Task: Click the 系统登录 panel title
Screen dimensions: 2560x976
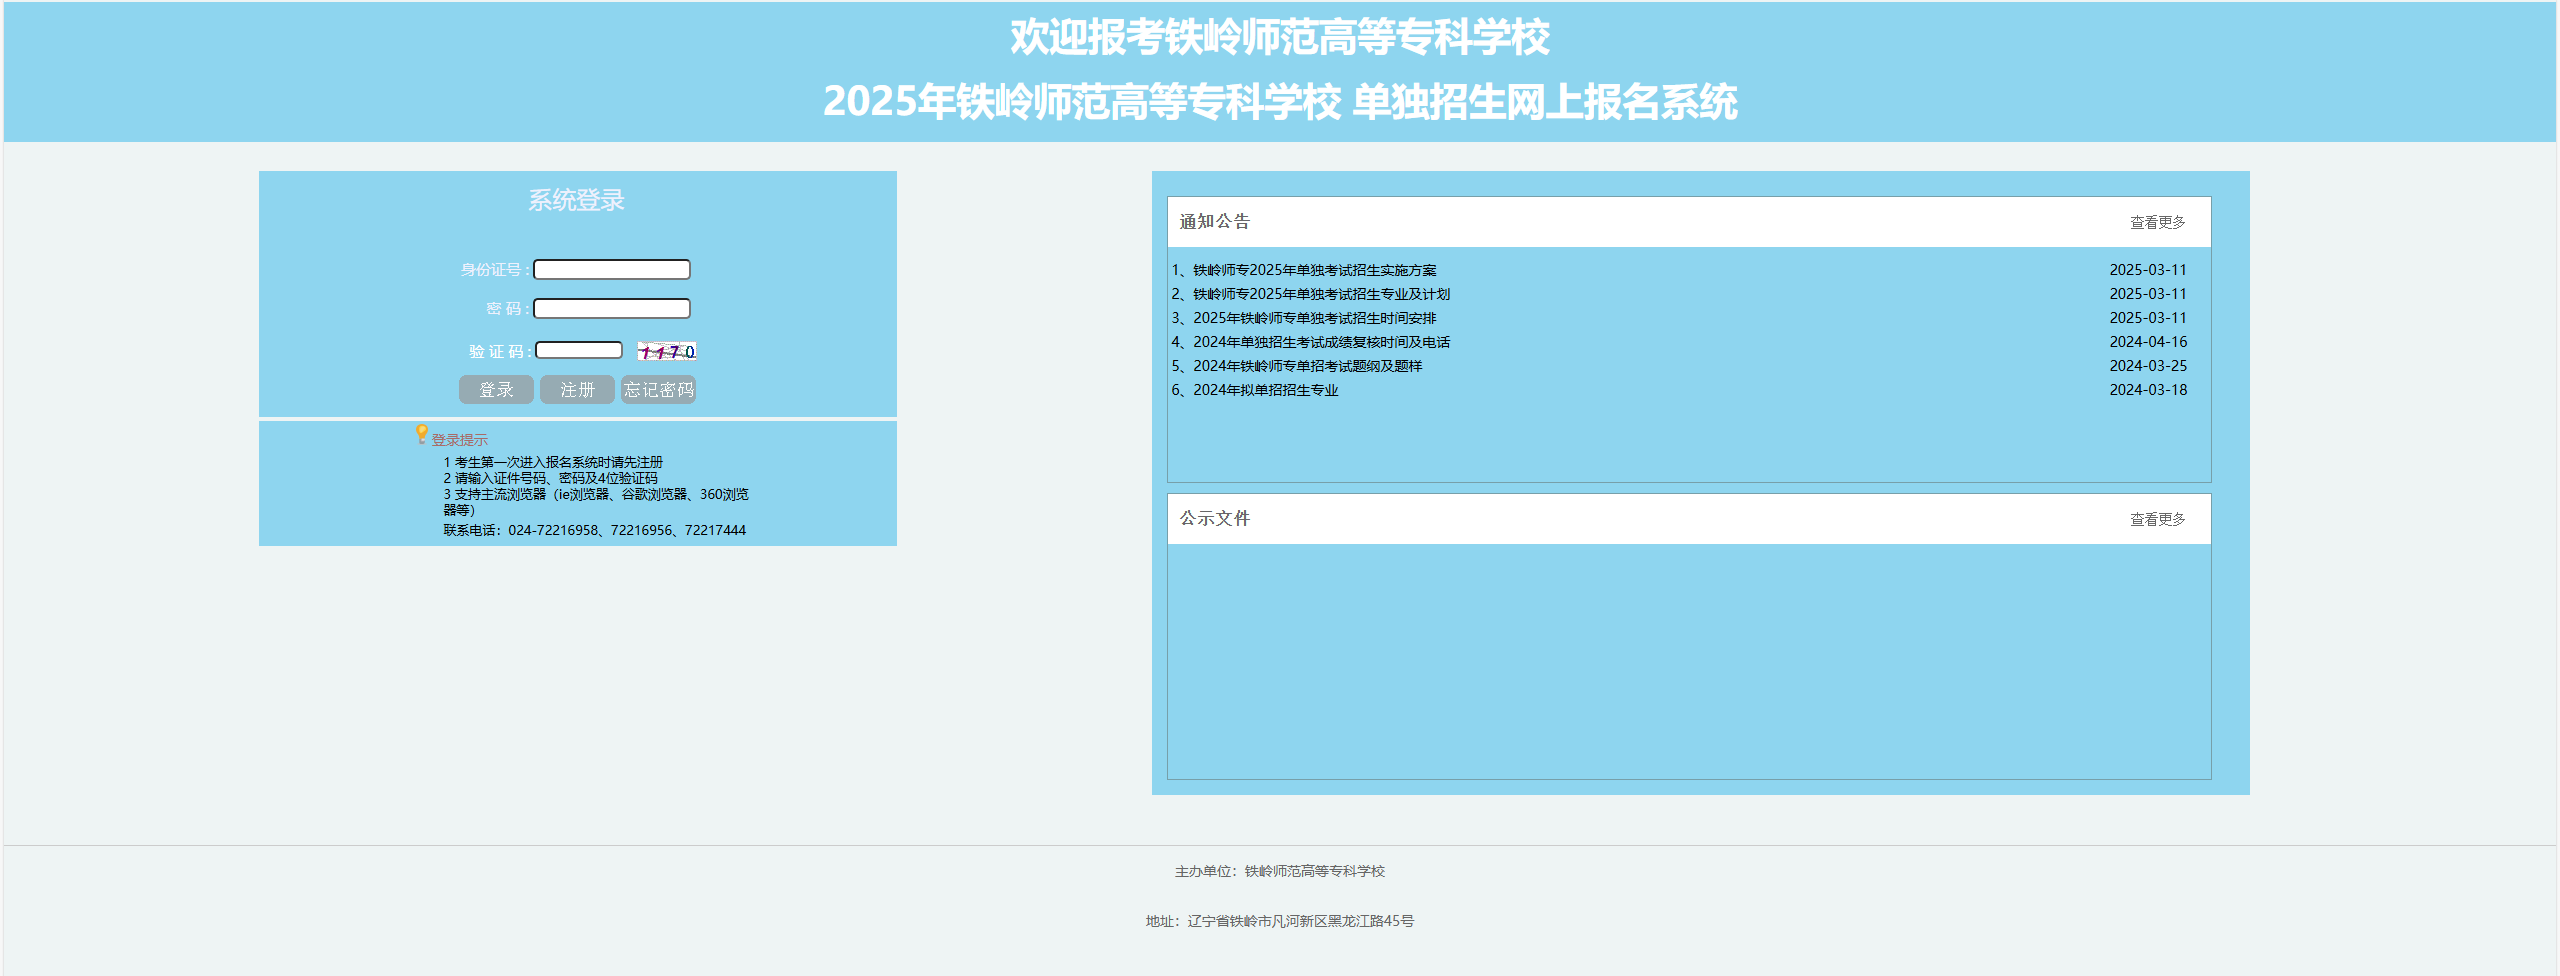Action: [576, 201]
